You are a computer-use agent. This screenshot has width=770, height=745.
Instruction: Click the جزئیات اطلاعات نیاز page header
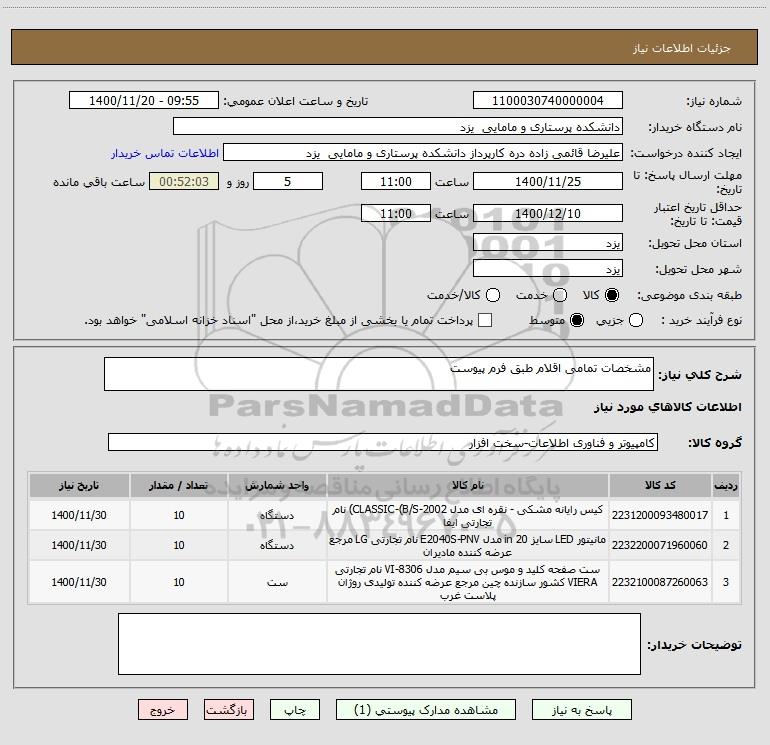pos(681,48)
